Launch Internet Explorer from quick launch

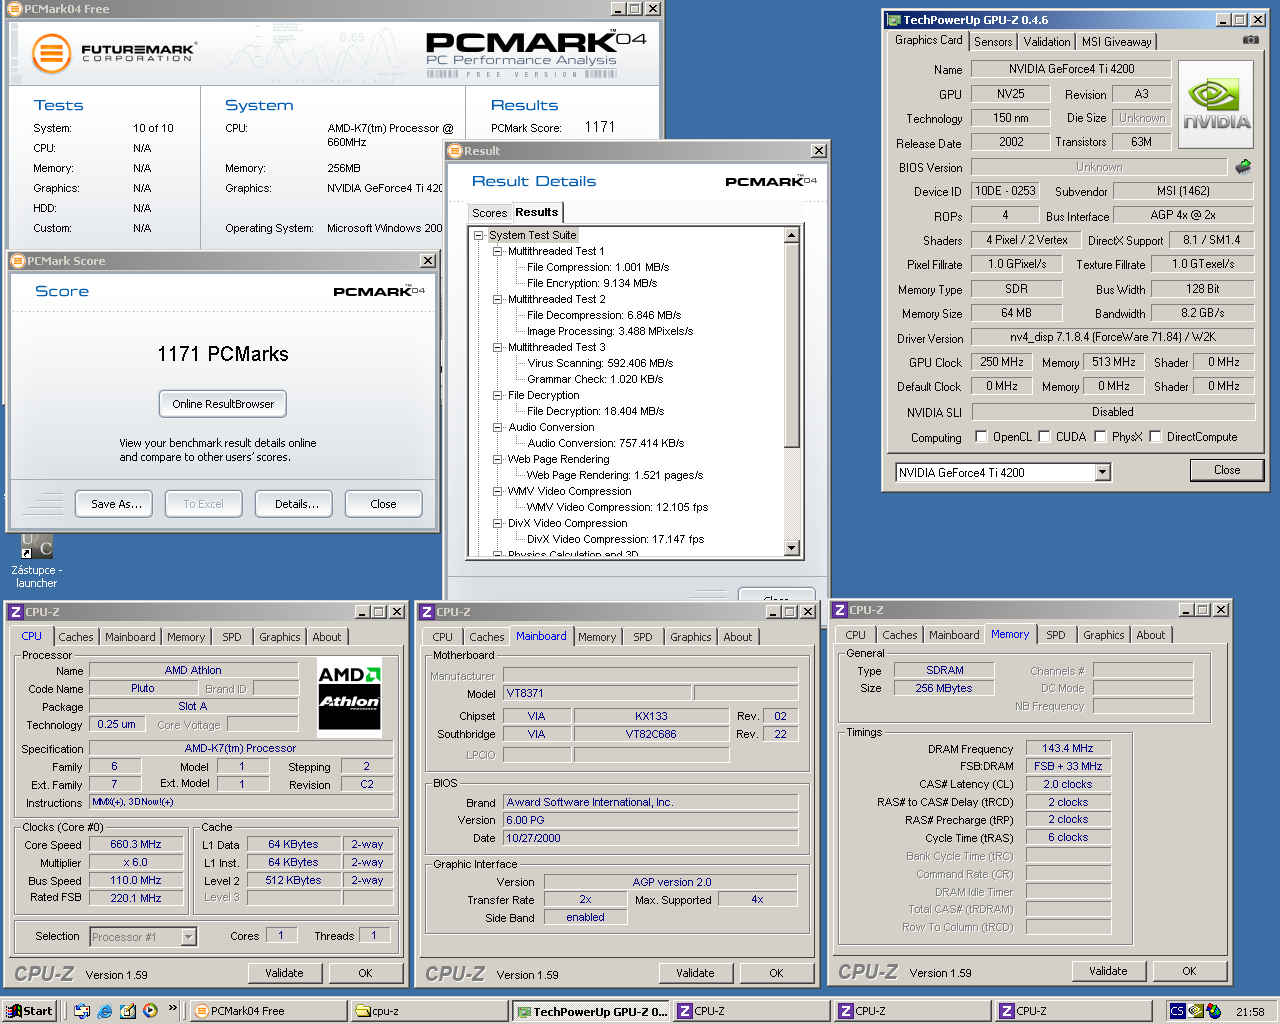[104, 1011]
